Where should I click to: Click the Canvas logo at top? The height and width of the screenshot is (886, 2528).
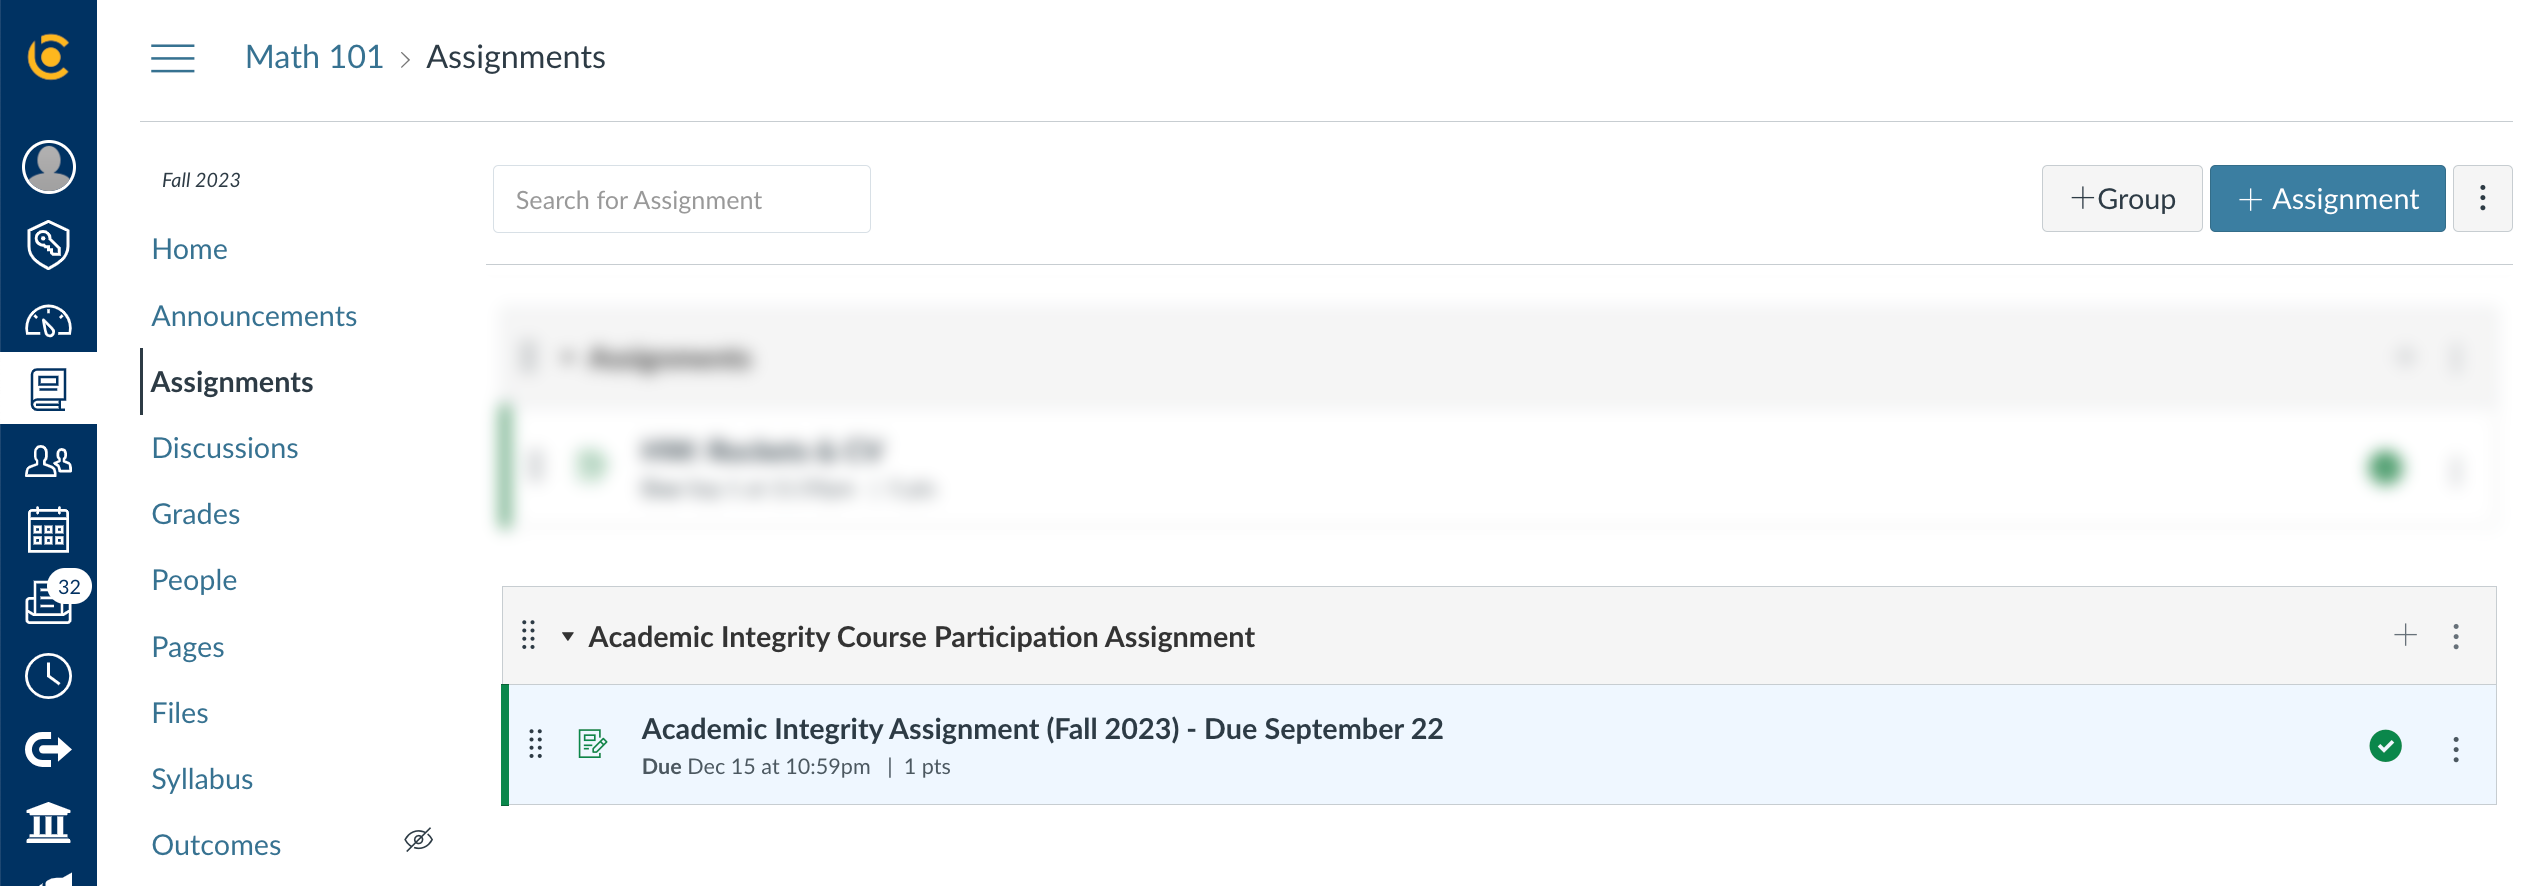coord(48,56)
